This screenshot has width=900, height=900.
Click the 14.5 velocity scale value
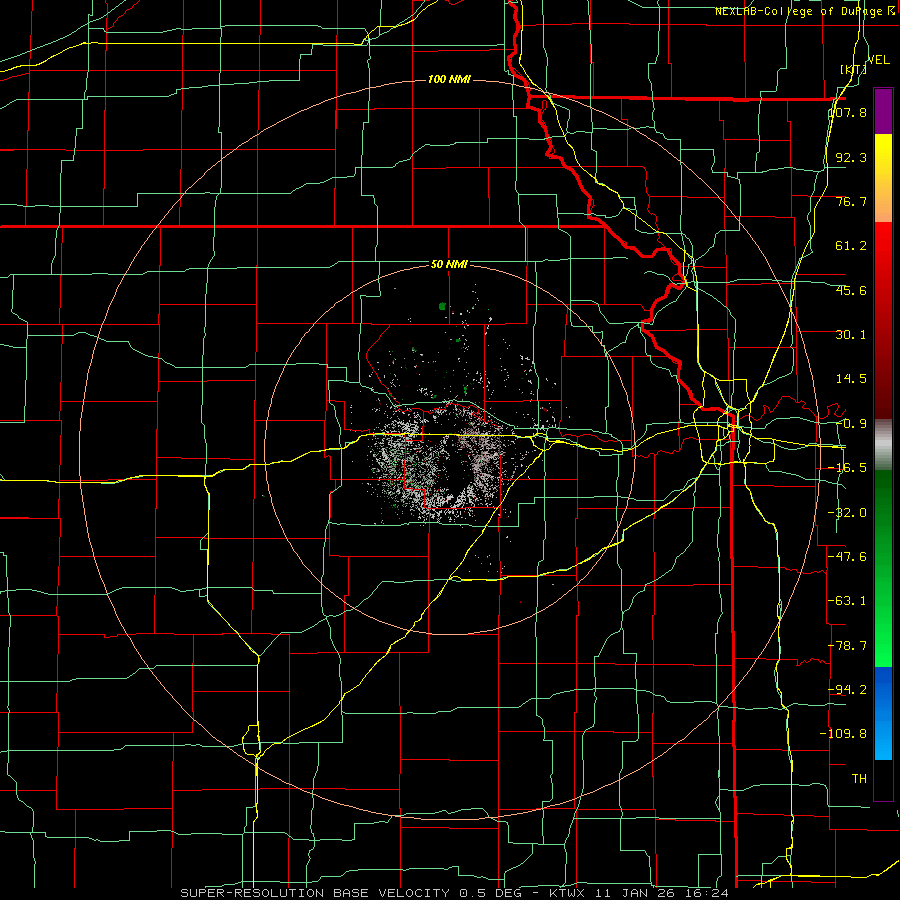pyautogui.click(x=851, y=379)
